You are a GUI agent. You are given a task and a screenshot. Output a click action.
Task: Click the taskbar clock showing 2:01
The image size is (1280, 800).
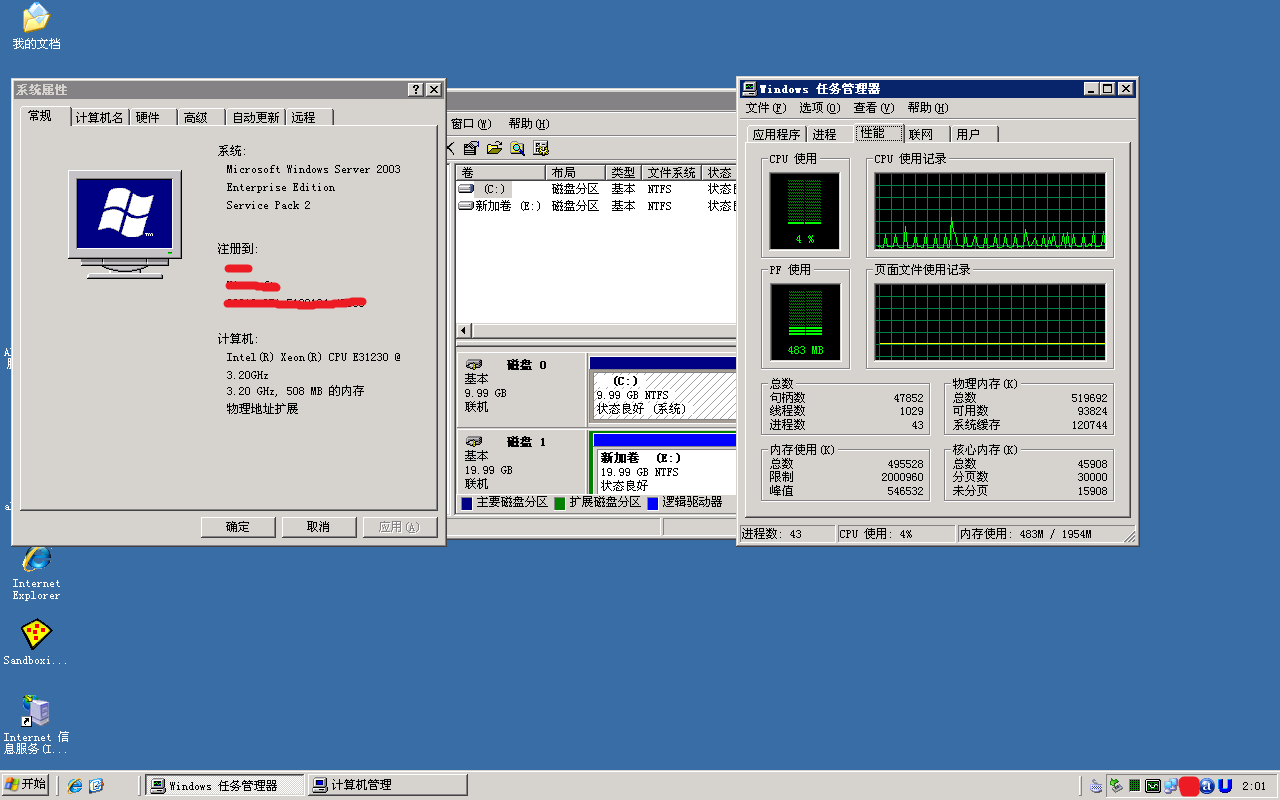[x=1254, y=786]
